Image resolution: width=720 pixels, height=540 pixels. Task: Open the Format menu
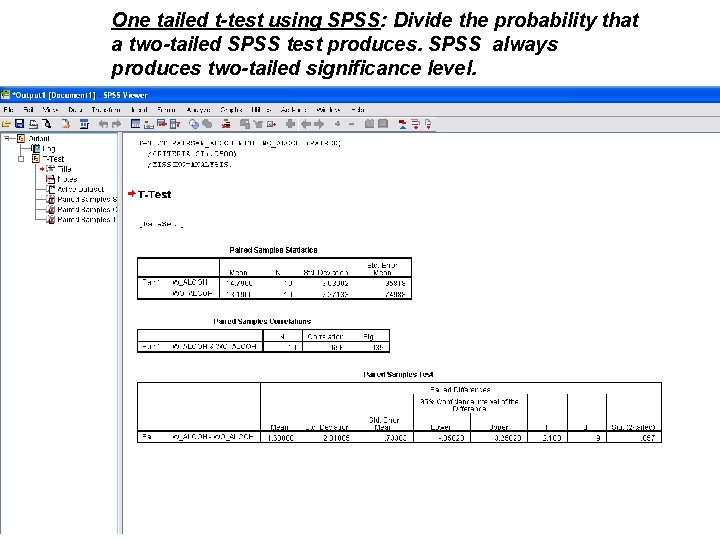[x=166, y=110]
